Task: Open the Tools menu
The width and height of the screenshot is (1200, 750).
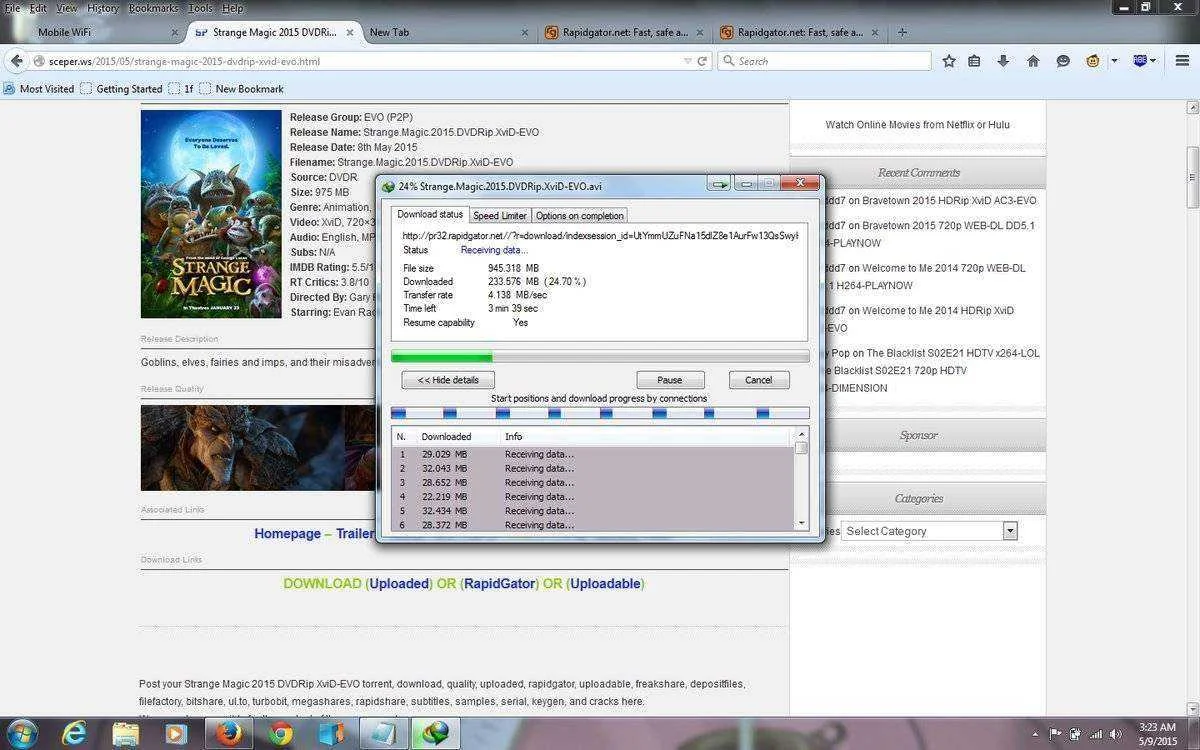Action: tap(200, 8)
